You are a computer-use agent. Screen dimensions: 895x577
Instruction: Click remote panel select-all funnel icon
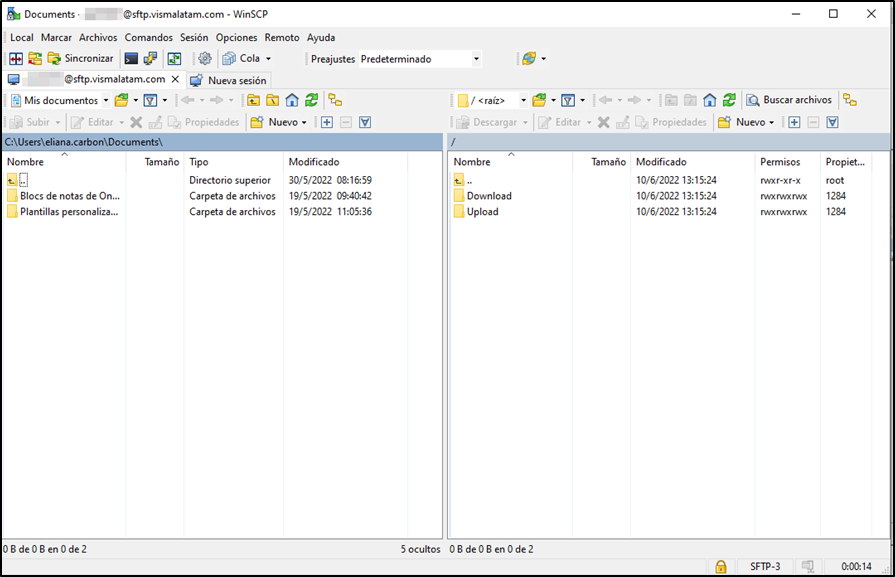(833, 122)
